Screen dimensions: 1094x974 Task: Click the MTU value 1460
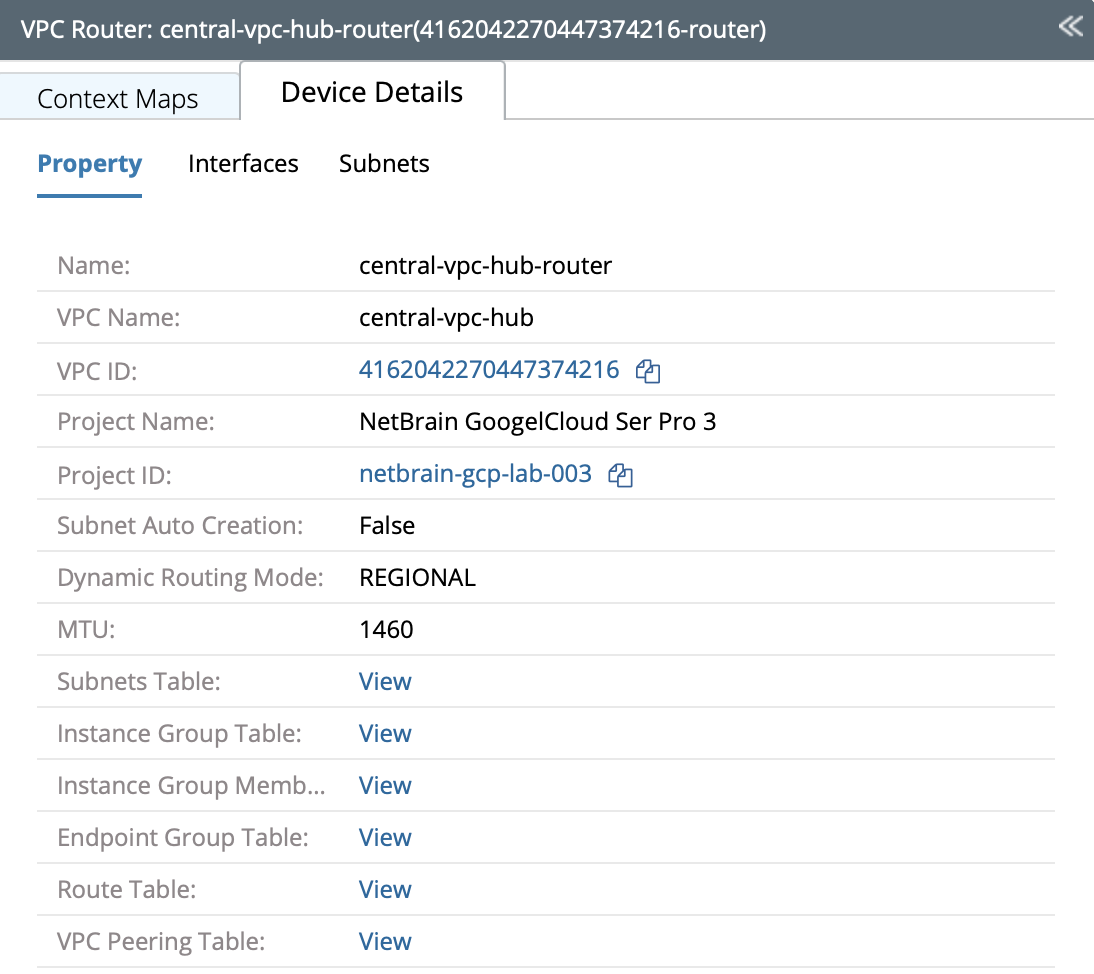(386, 630)
